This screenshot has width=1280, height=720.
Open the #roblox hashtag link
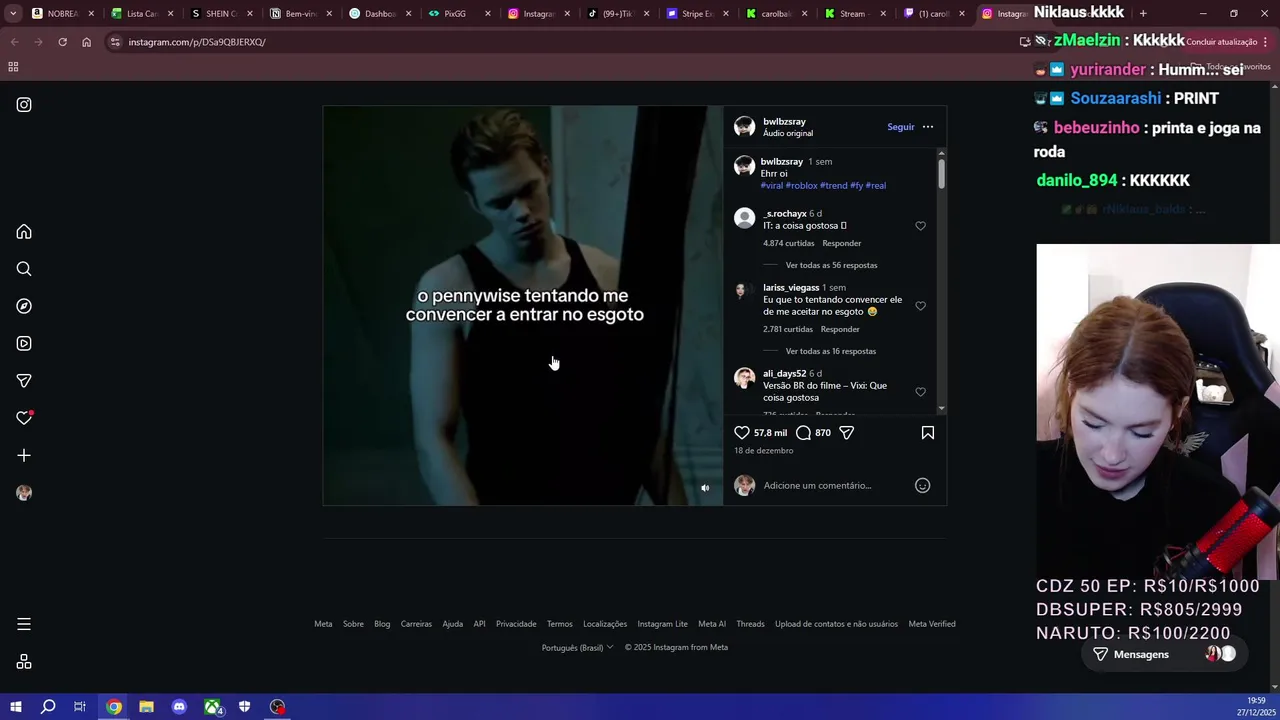[x=801, y=185]
